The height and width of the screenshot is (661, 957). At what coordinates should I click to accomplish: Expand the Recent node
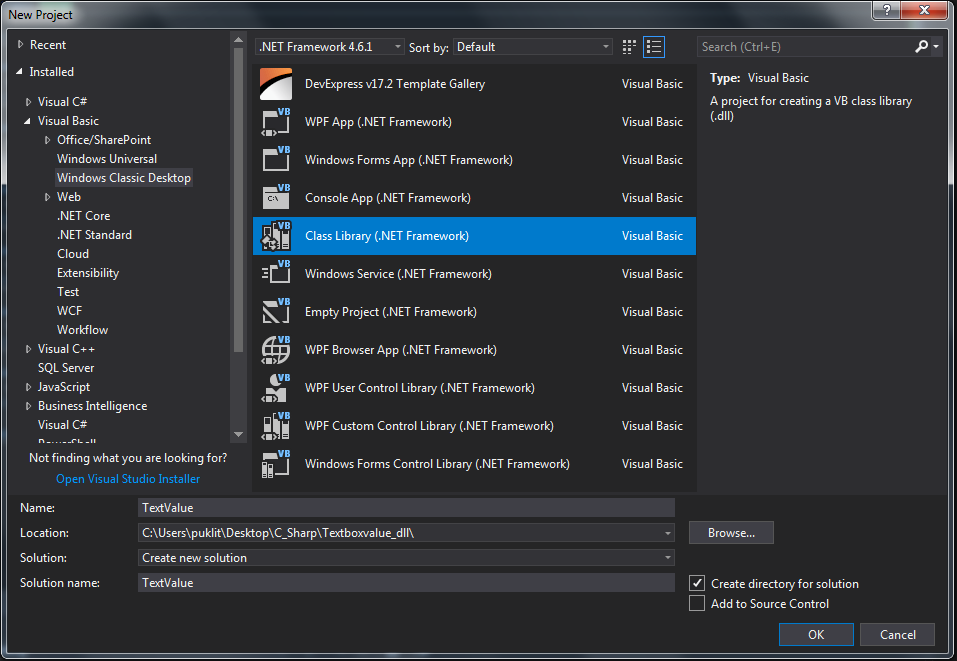(x=21, y=45)
